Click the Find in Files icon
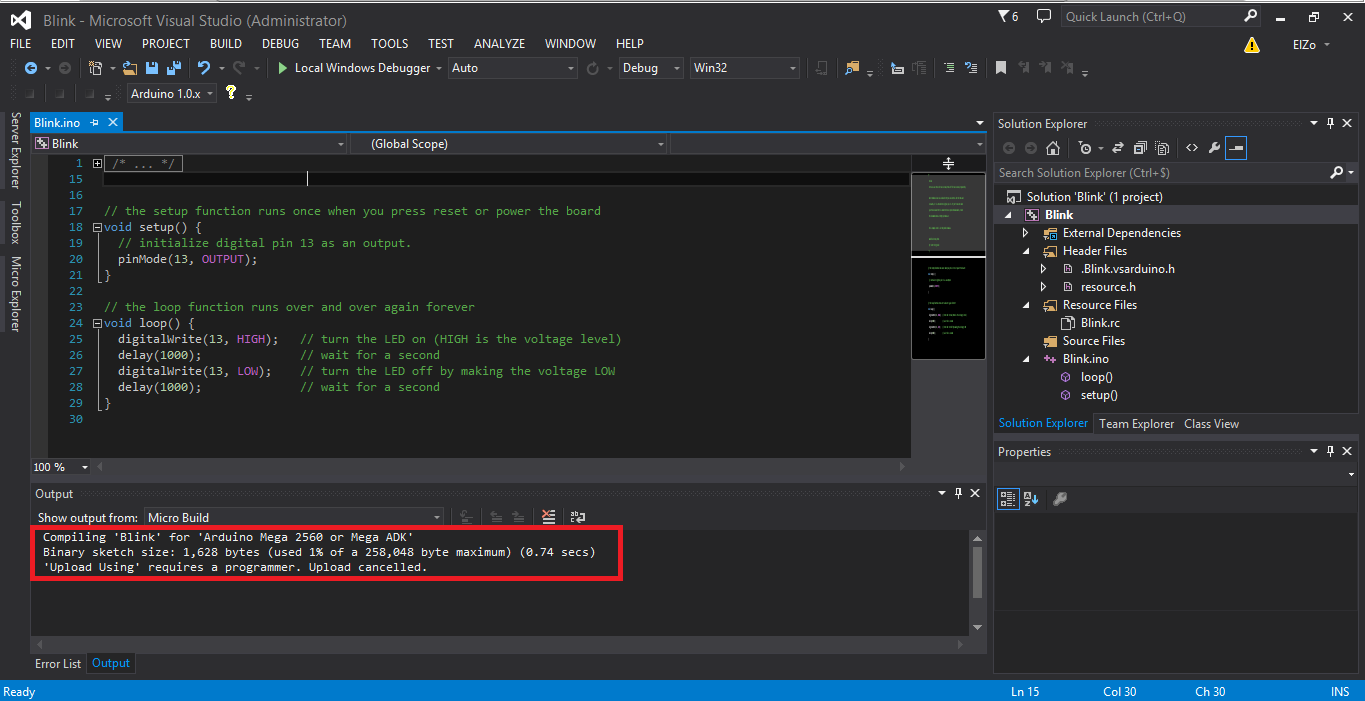The width and height of the screenshot is (1365, 701). [x=852, y=68]
